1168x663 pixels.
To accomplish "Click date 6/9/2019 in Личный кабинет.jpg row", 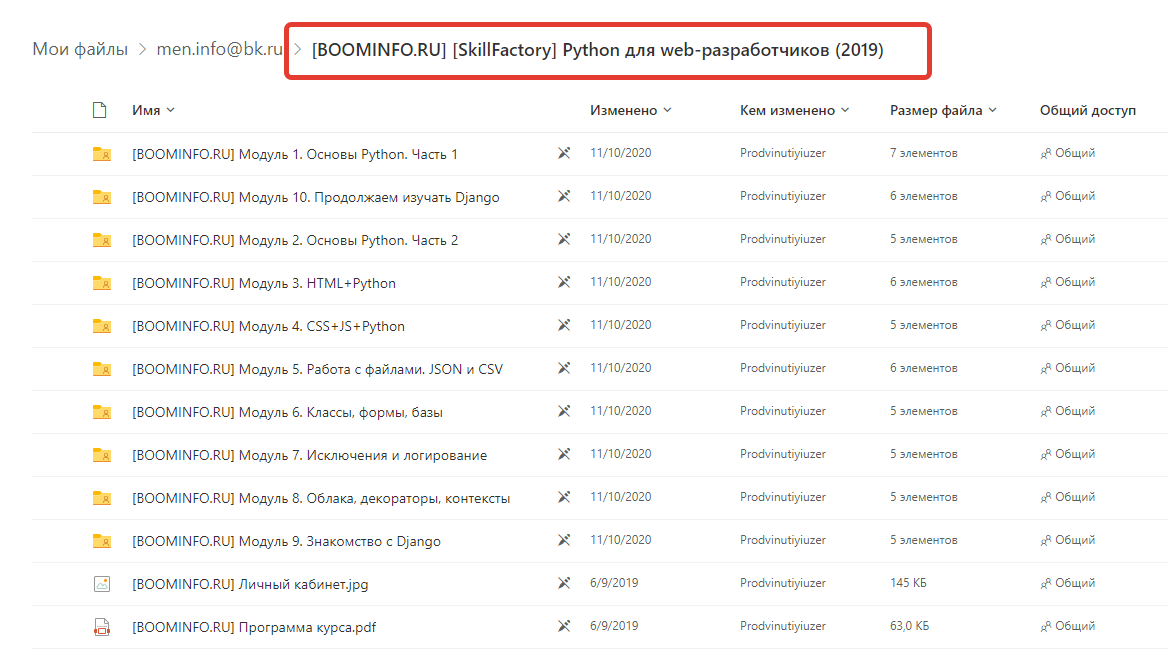I will click(x=614, y=583).
